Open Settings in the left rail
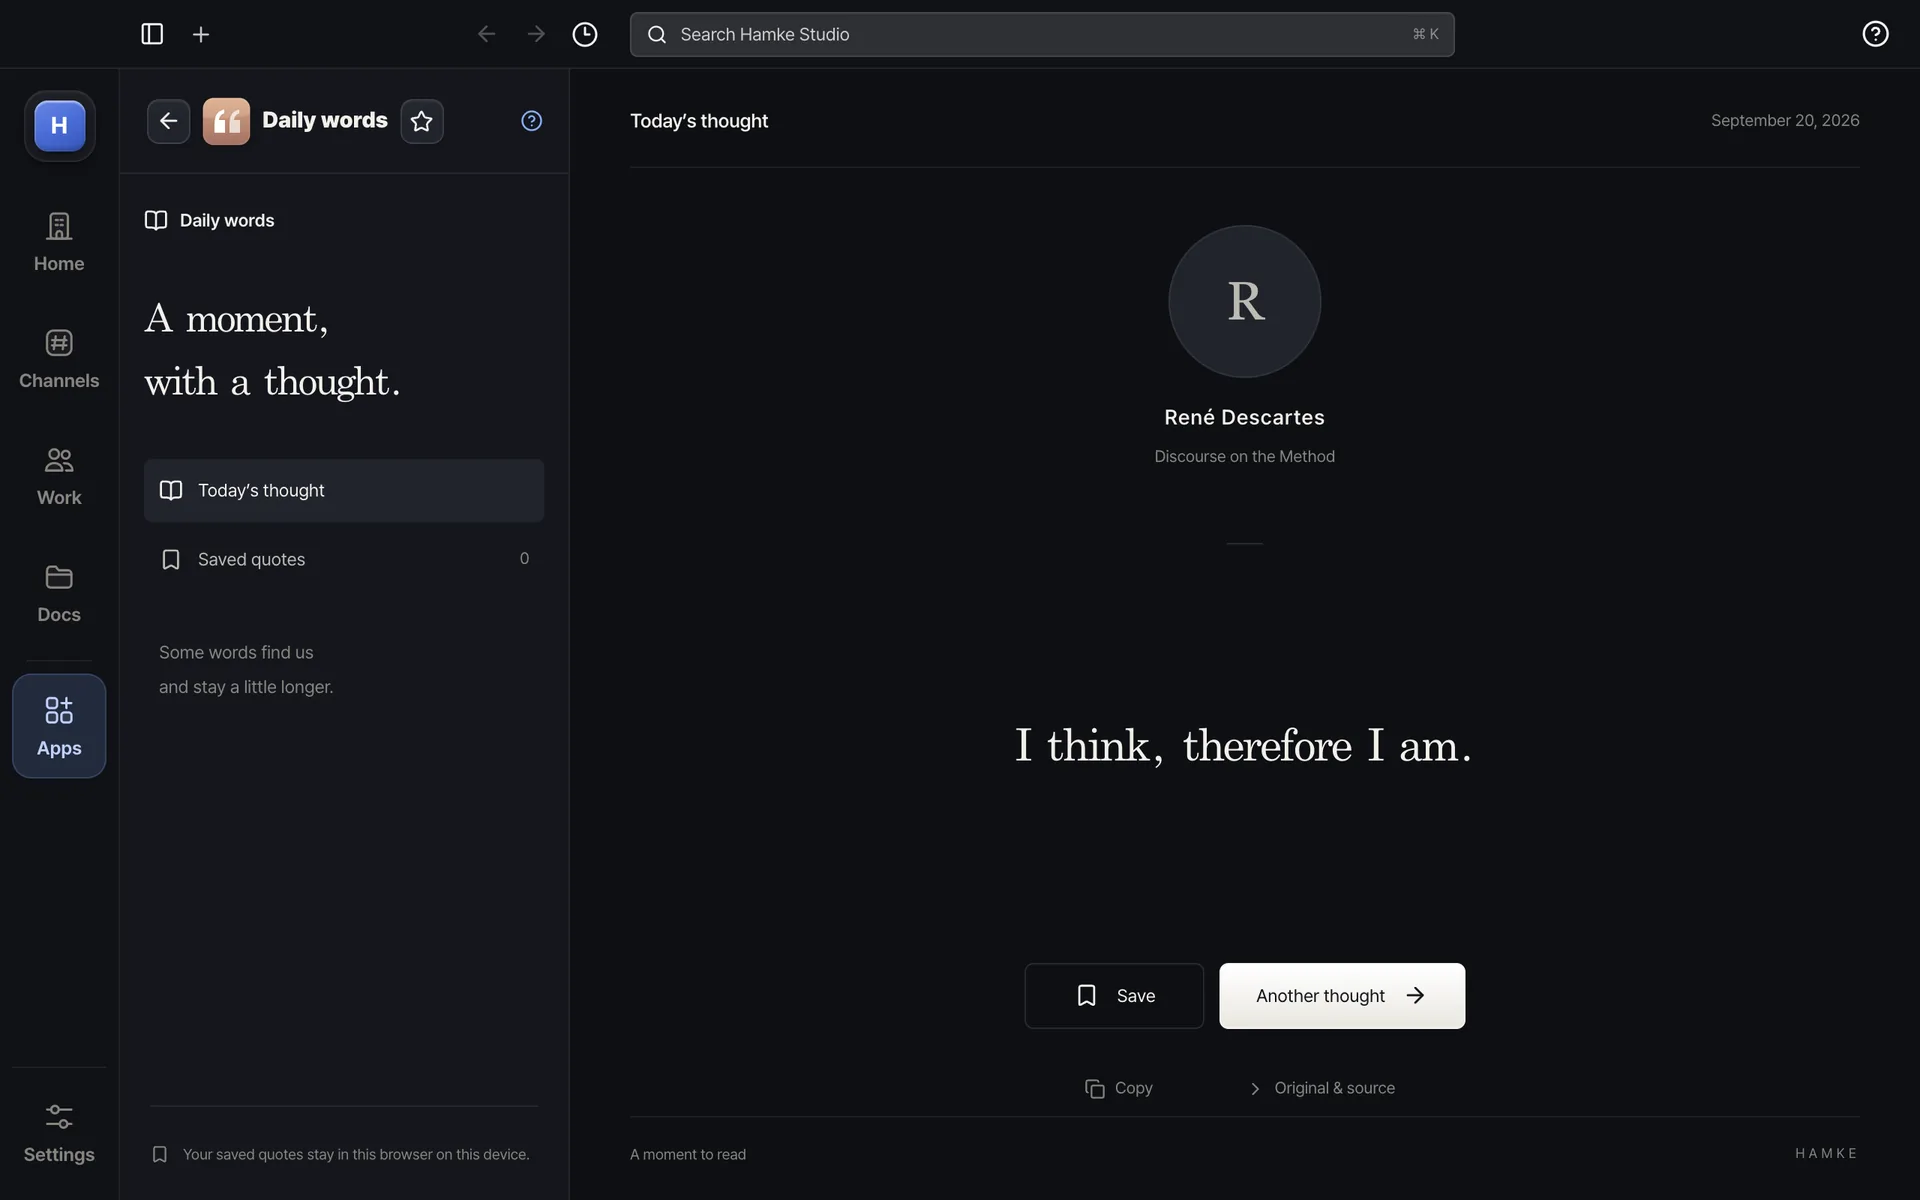Image resolution: width=1920 pixels, height=1200 pixels. click(59, 1134)
